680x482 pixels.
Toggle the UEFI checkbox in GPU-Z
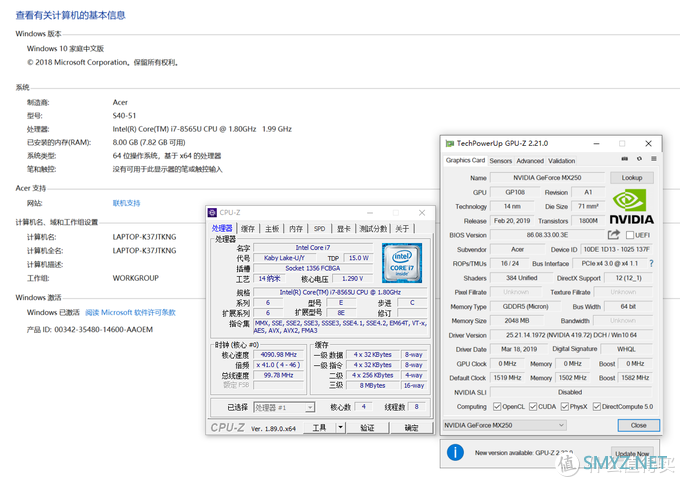pos(630,235)
